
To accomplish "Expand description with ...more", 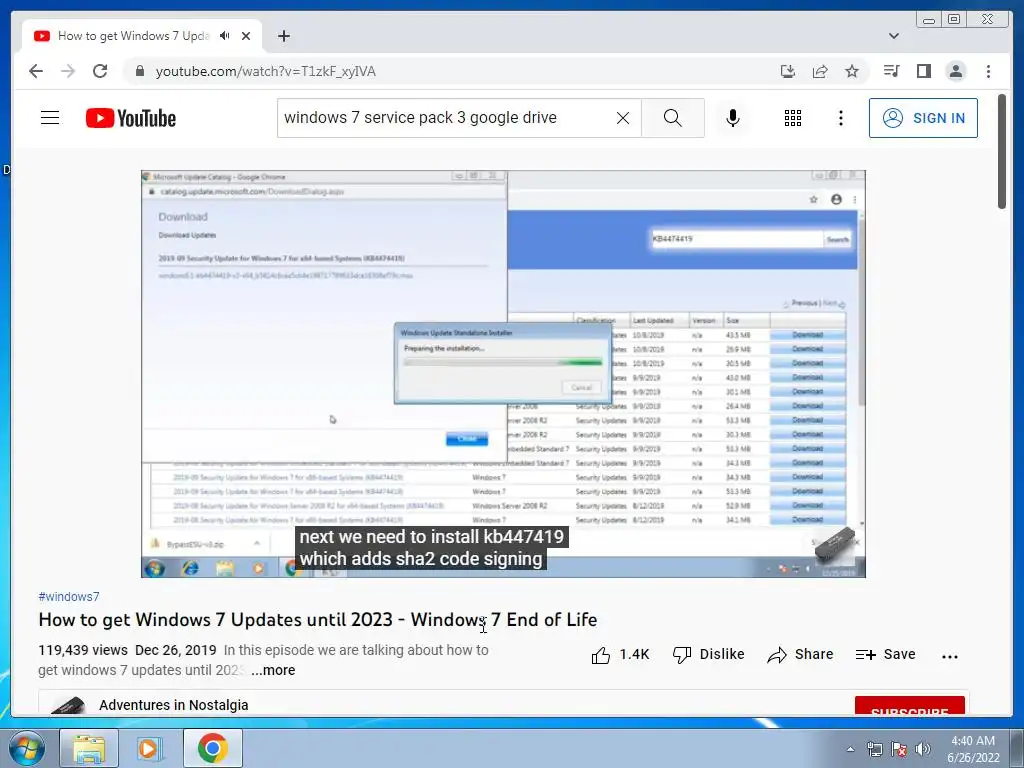I will [273, 670].
